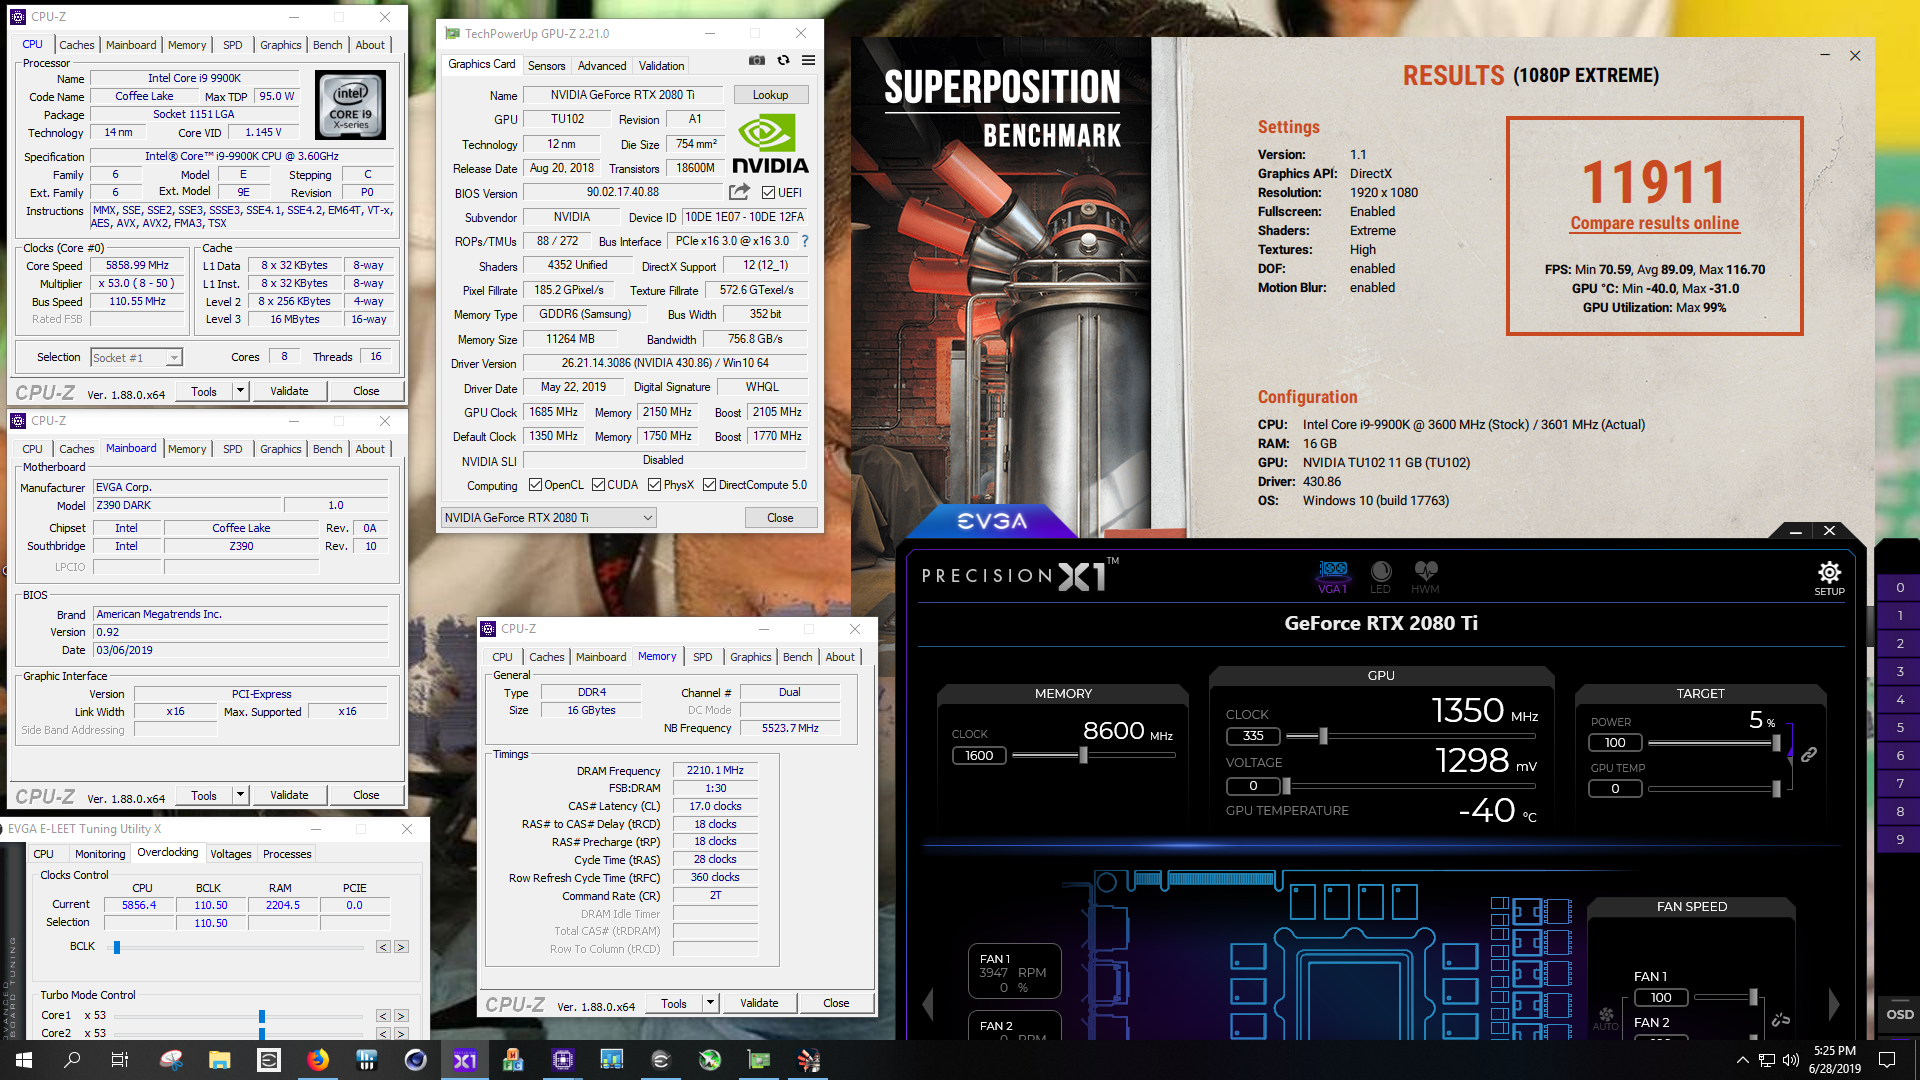The width and height of the screenshot is (1920, 1080).
Task: Open the notification center on taskbar
Action: pos(1887,1060)
